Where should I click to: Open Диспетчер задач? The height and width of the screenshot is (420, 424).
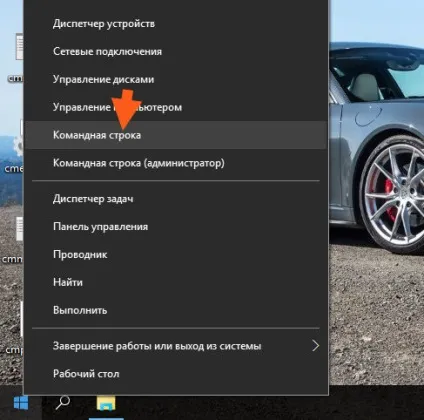(176, 199)
